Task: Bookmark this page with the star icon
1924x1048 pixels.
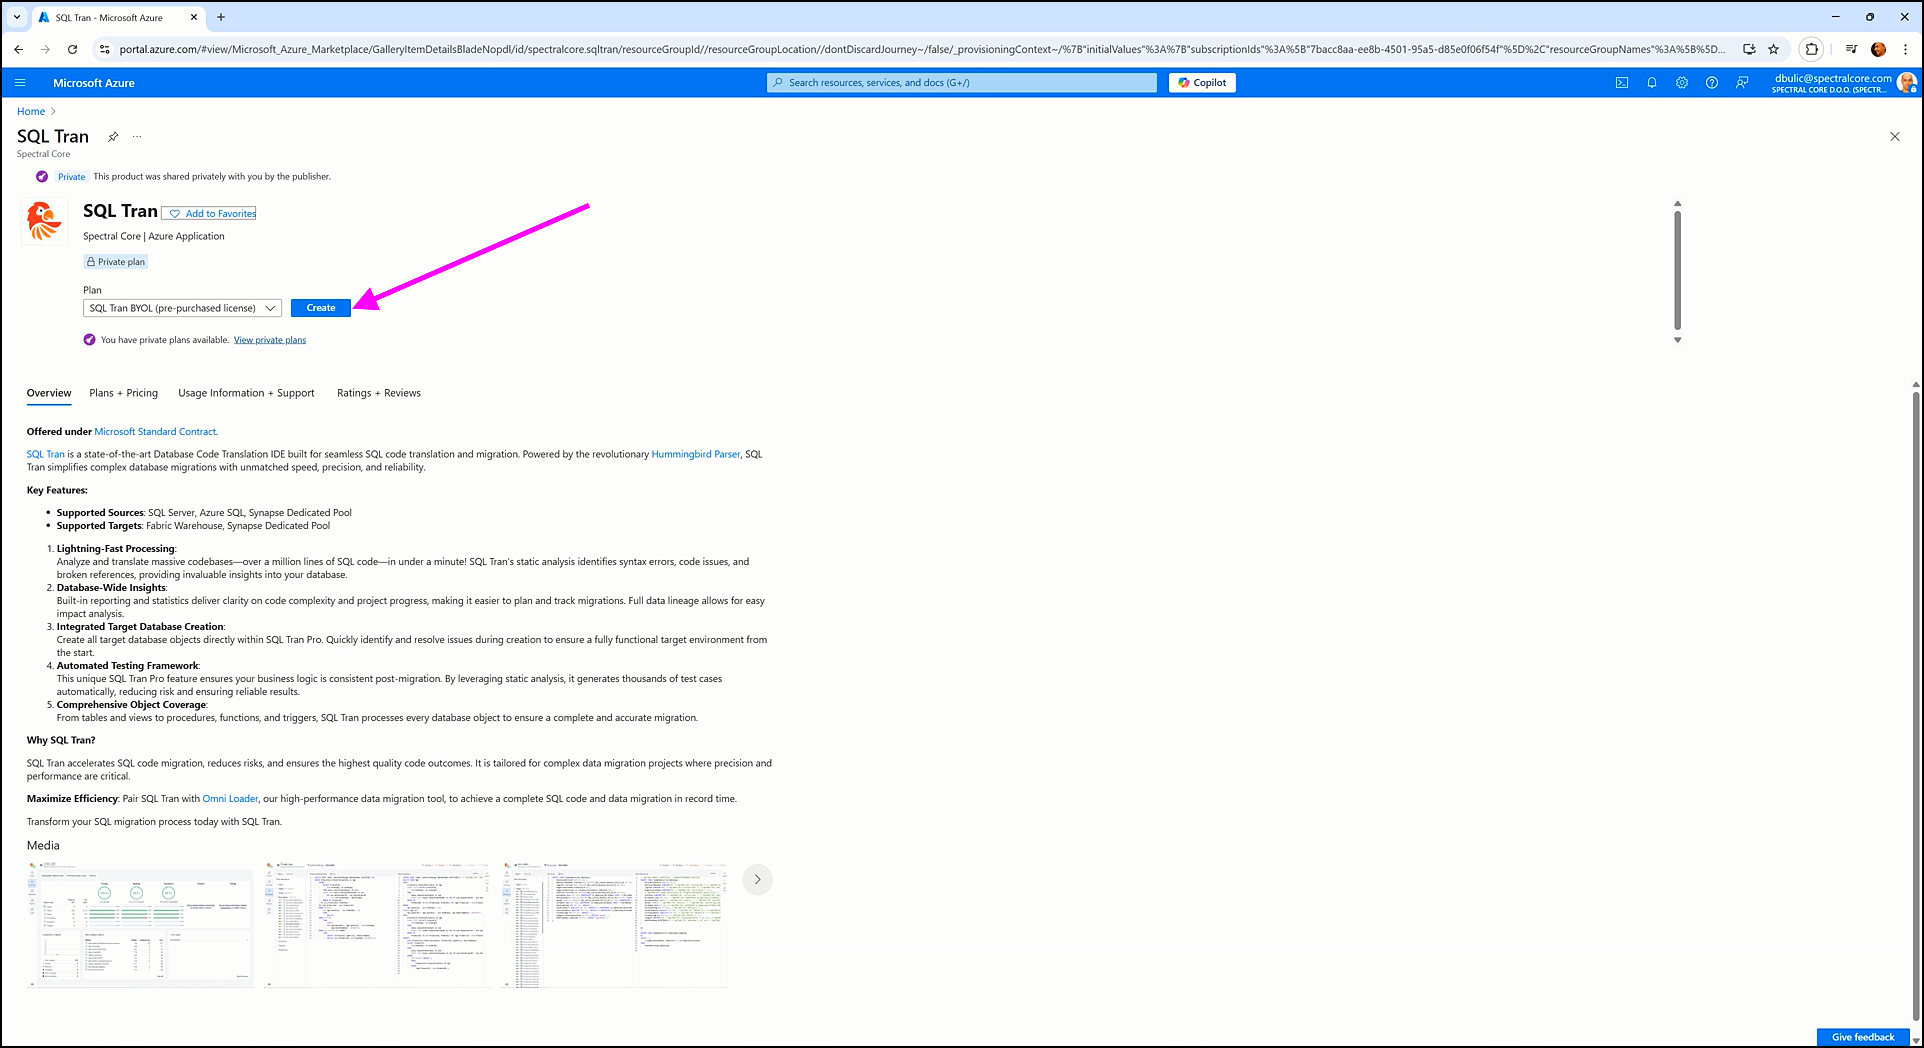Action: [x=1773, y=49]
